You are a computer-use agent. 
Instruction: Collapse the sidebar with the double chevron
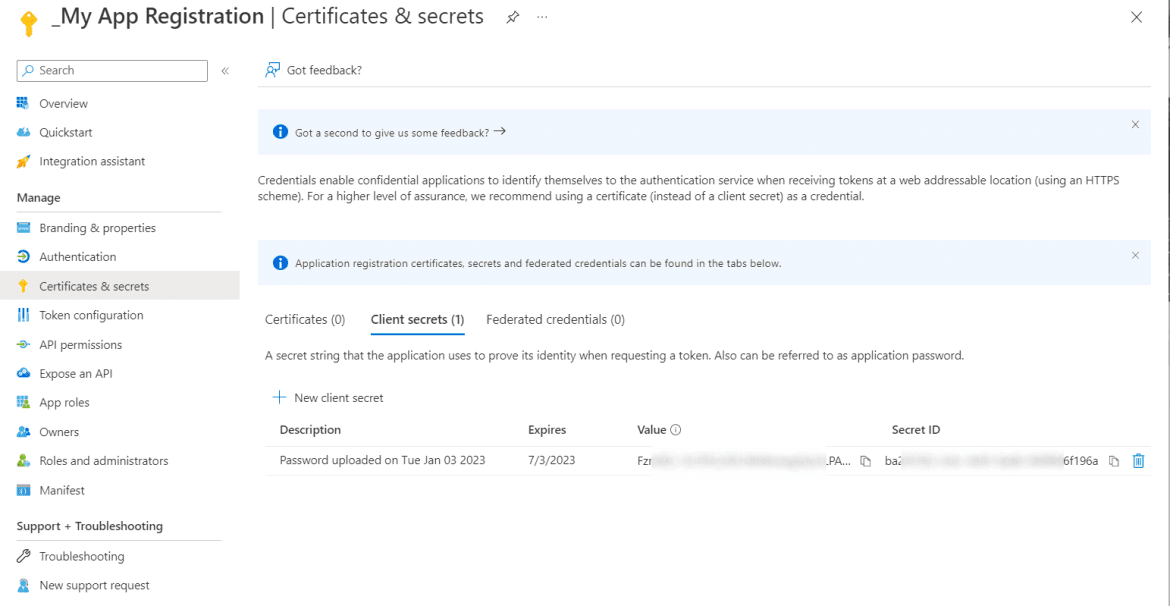[x=225, y=71]
